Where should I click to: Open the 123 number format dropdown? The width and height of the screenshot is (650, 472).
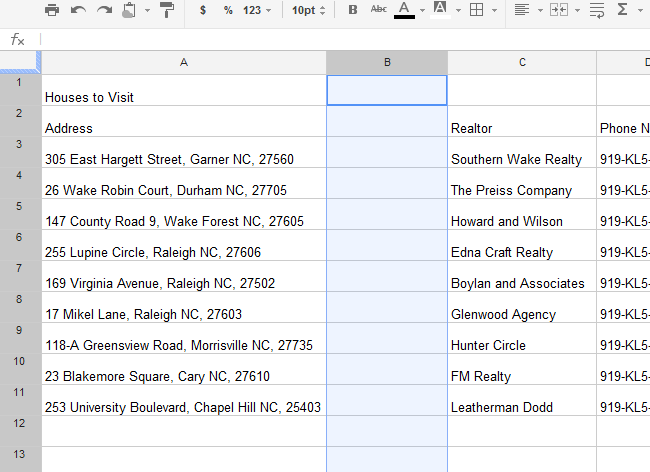click(x=257, y=10)
